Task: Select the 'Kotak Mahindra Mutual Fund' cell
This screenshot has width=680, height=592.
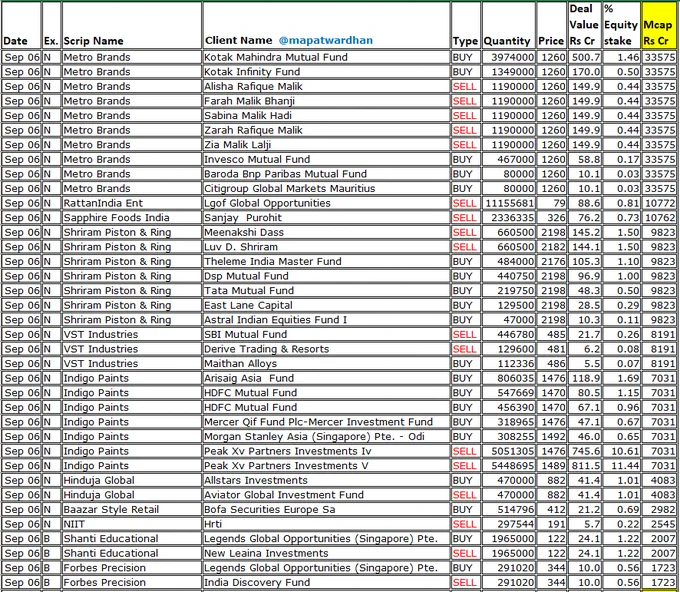Action: (x=326, y=57)
